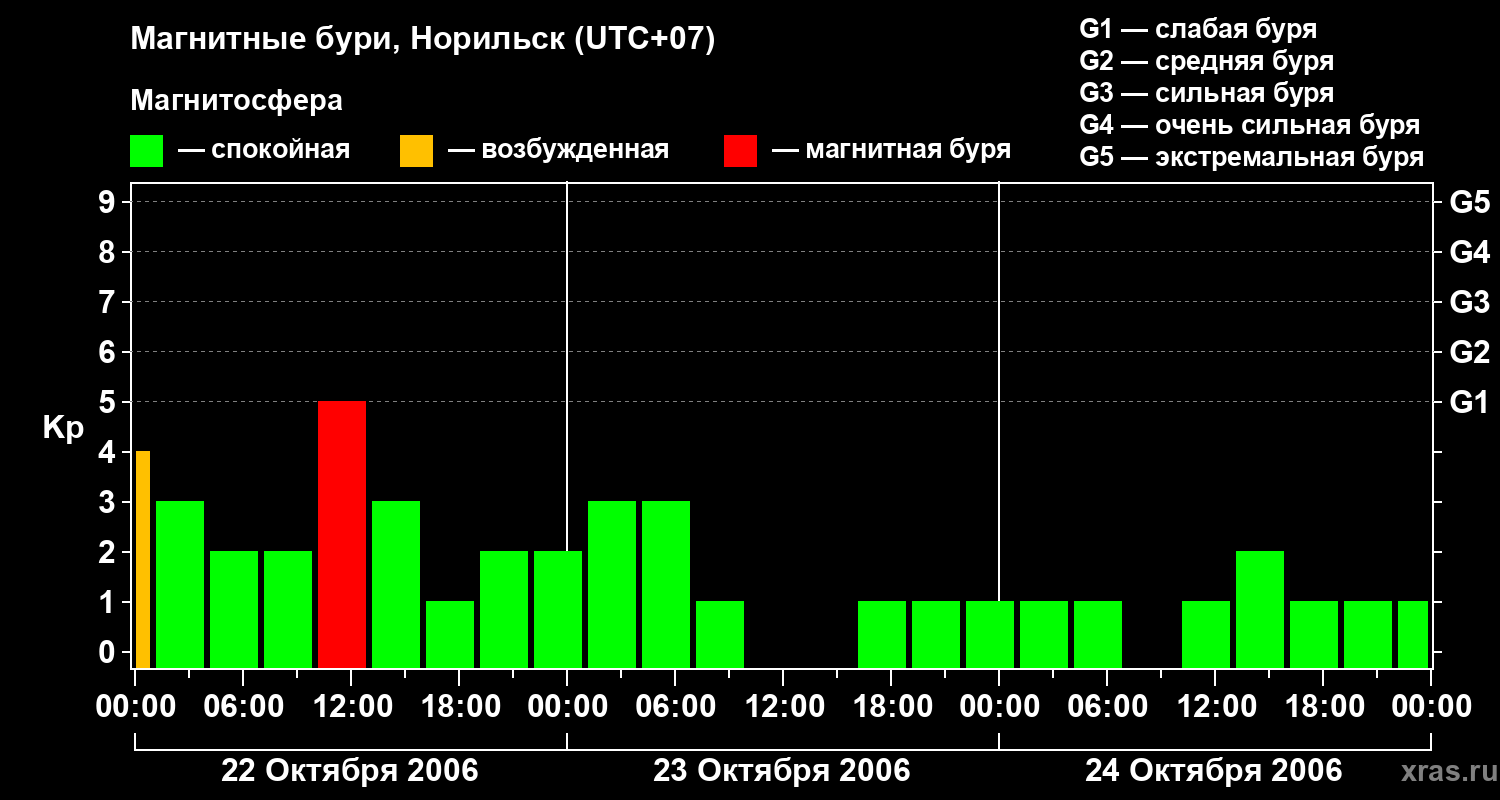Click the 06:00 time label for 23 October
This screenshot has width=1500, height=800.
(x=674, y=706)
